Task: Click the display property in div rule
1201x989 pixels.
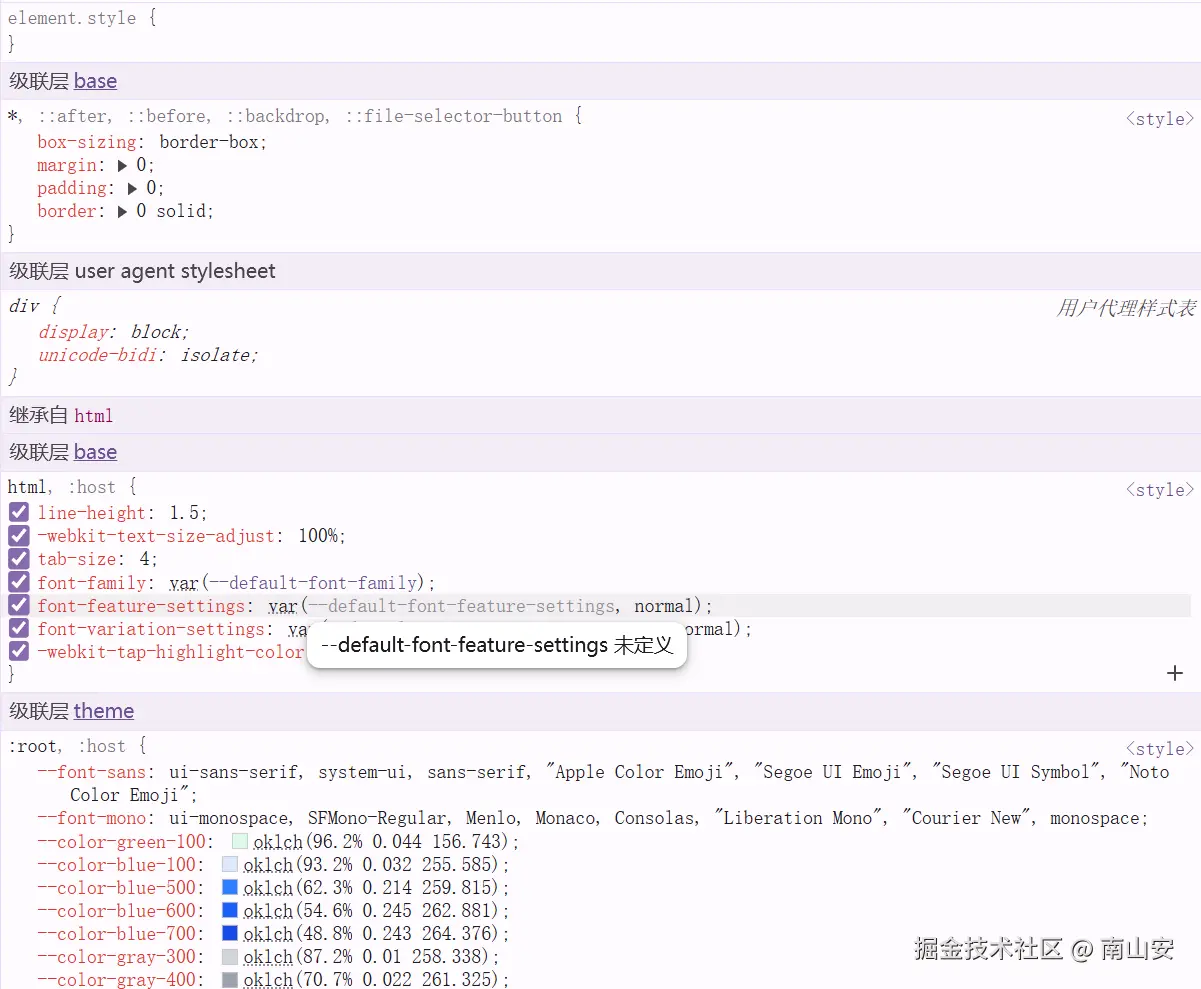Action: pos(74,332)
